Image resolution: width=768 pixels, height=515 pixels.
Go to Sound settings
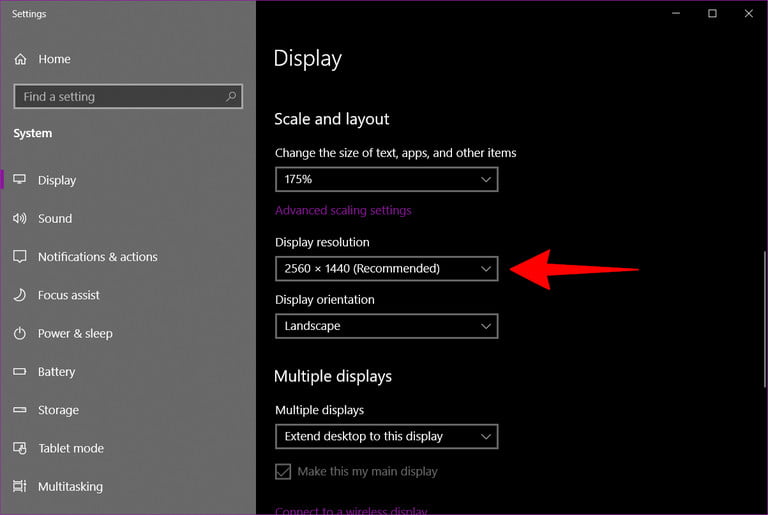pos(128,218)
